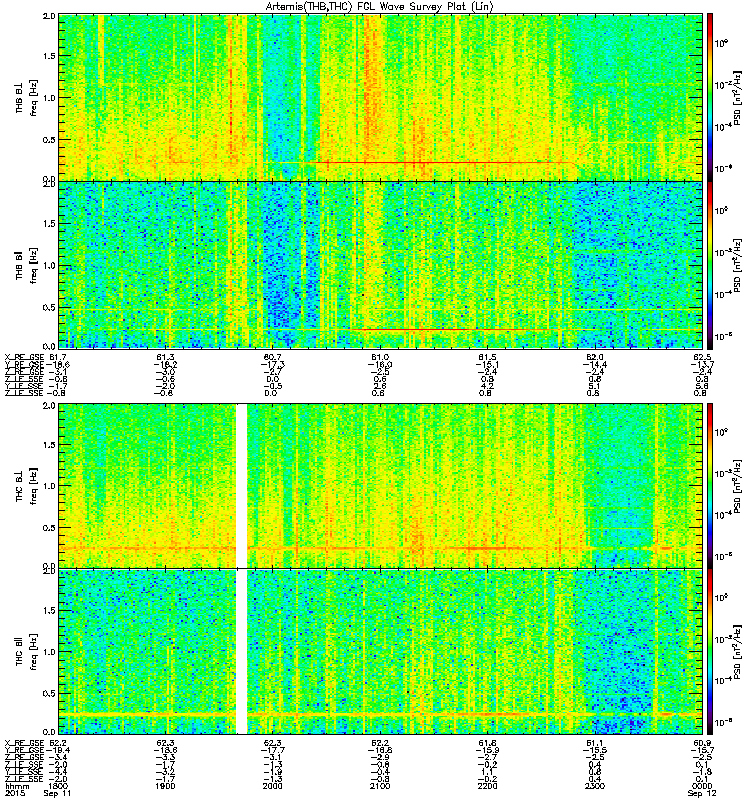Click PSD [nT²/Hz] label beside THC B-parallel colorbar

tap(738, 652)
